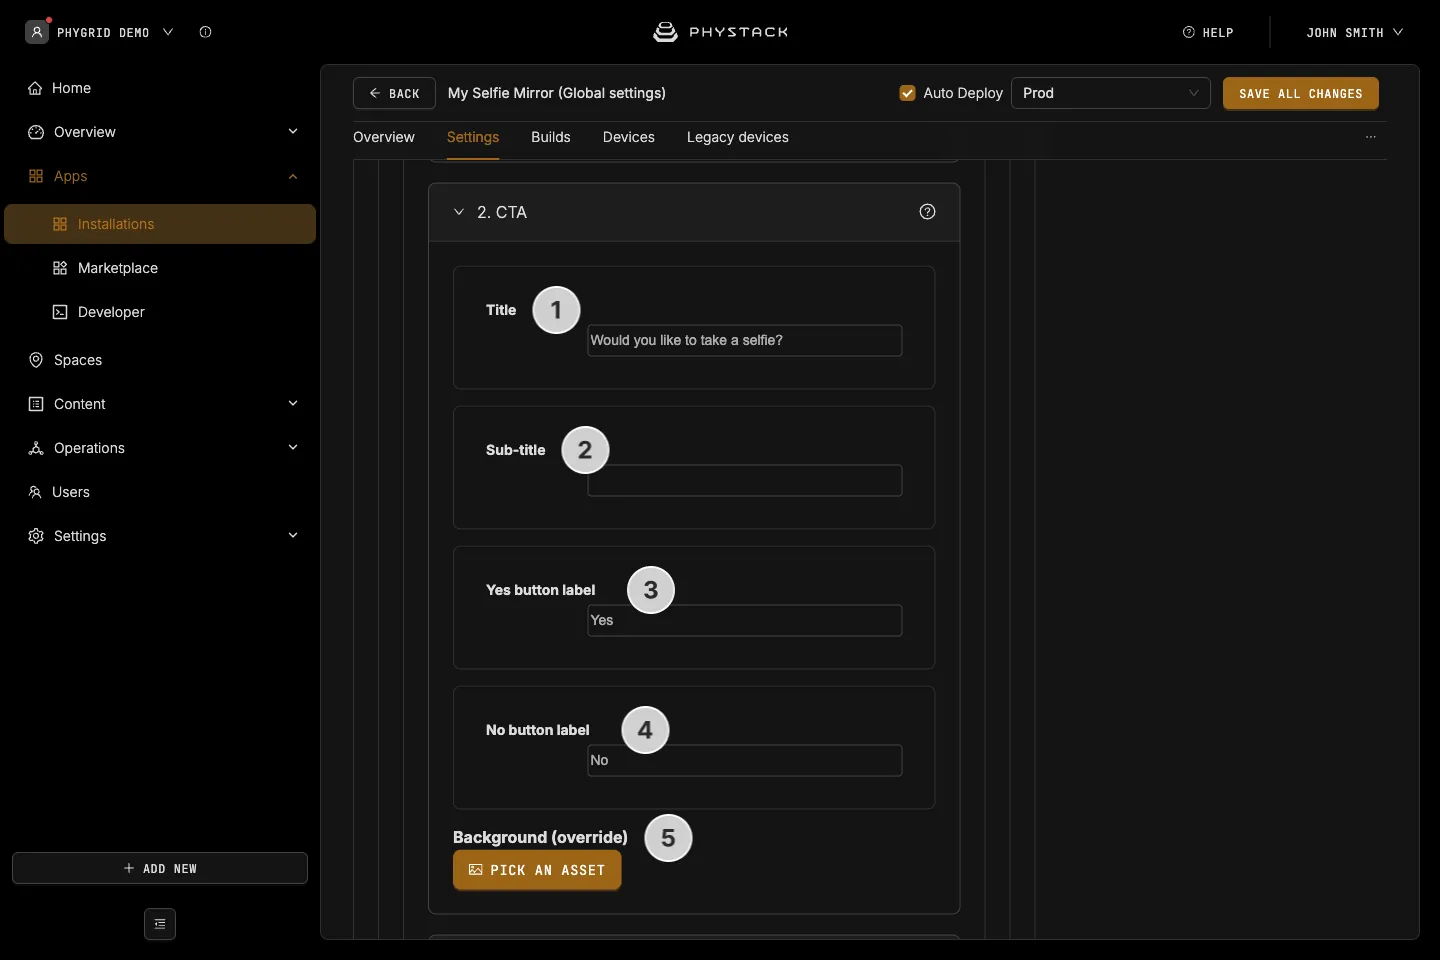Viewport: 1440px width, 960px height.
Task: Collapse the Apps sidebar section
Action: pos(293,176)
